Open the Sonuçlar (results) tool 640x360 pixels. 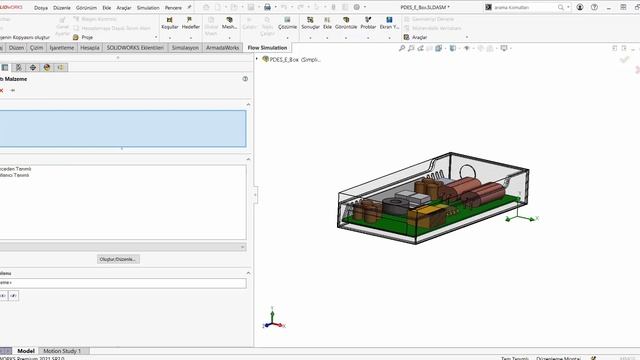click(x=310, y=23)
